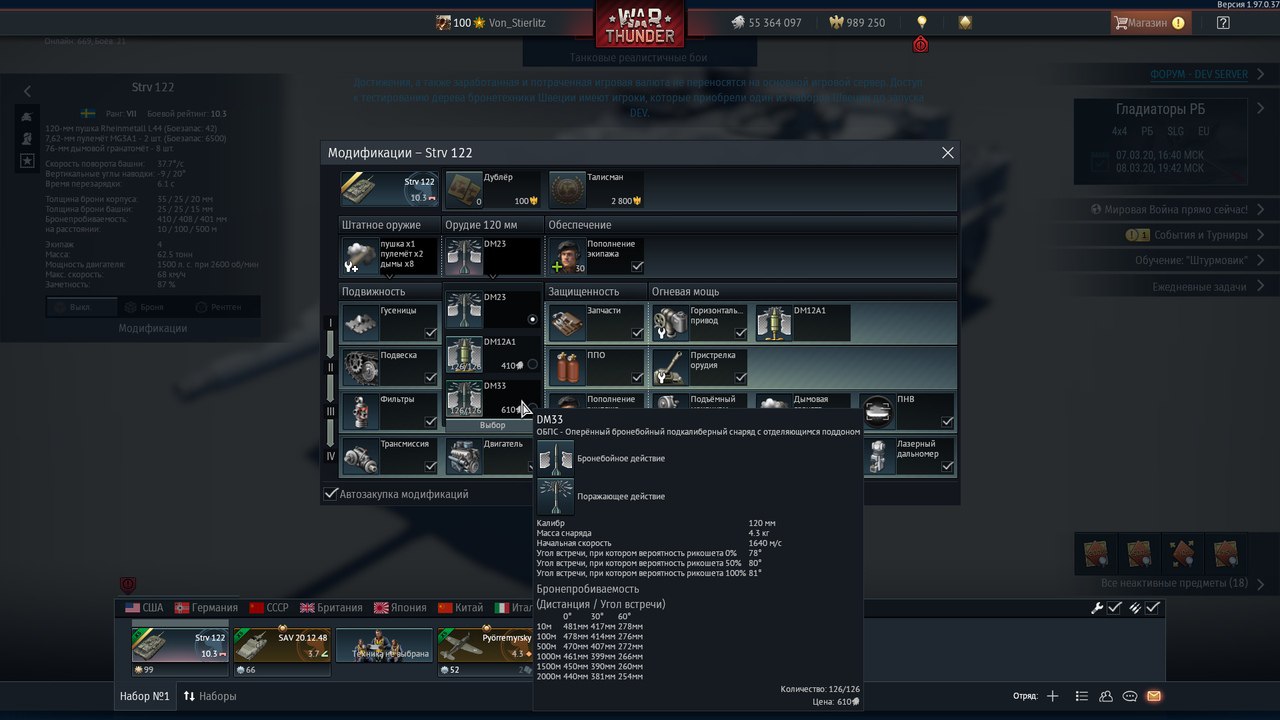Click the Golden Eagles currency 989 250
The width and height of the screenshot is (1280, 720).
(x=857, y=22)
